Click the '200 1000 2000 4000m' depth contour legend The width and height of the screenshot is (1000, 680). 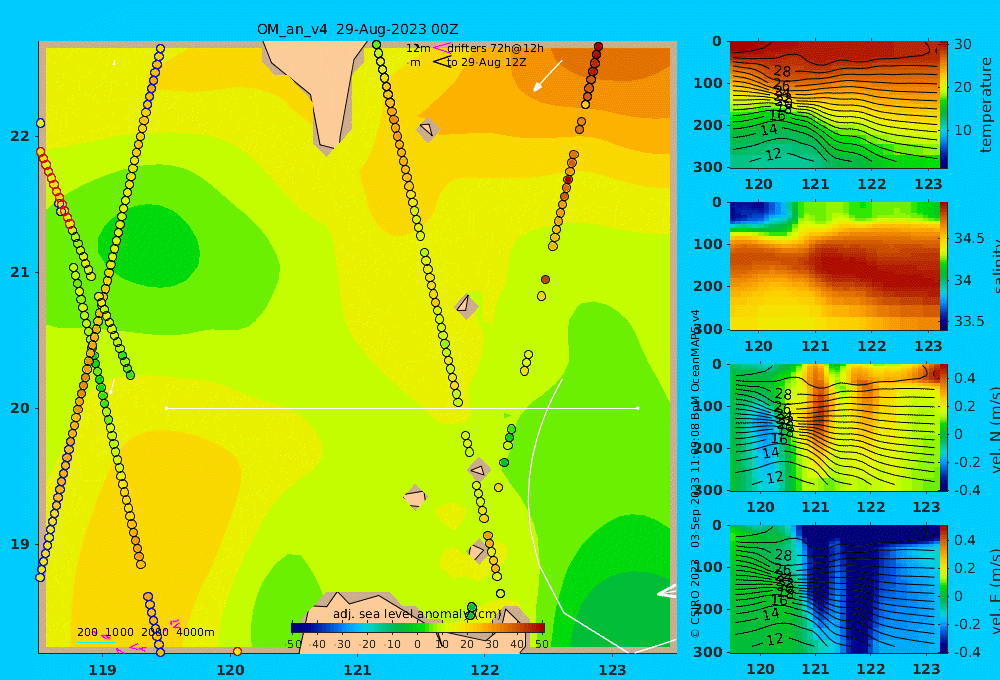click(145, 632)
